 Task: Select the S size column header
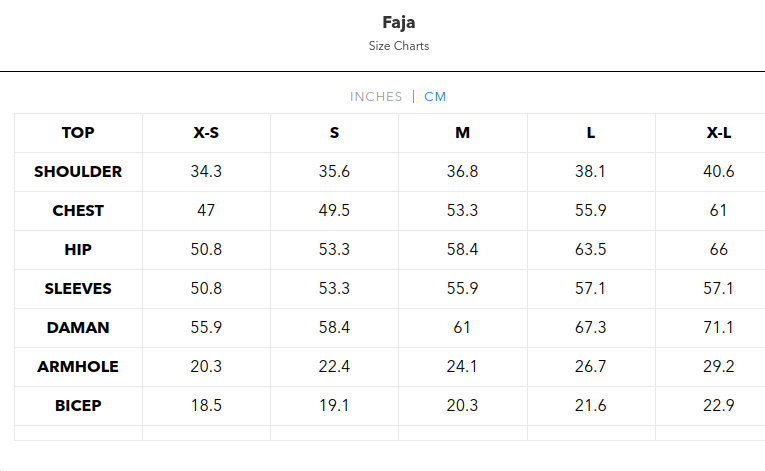[334, 133]
